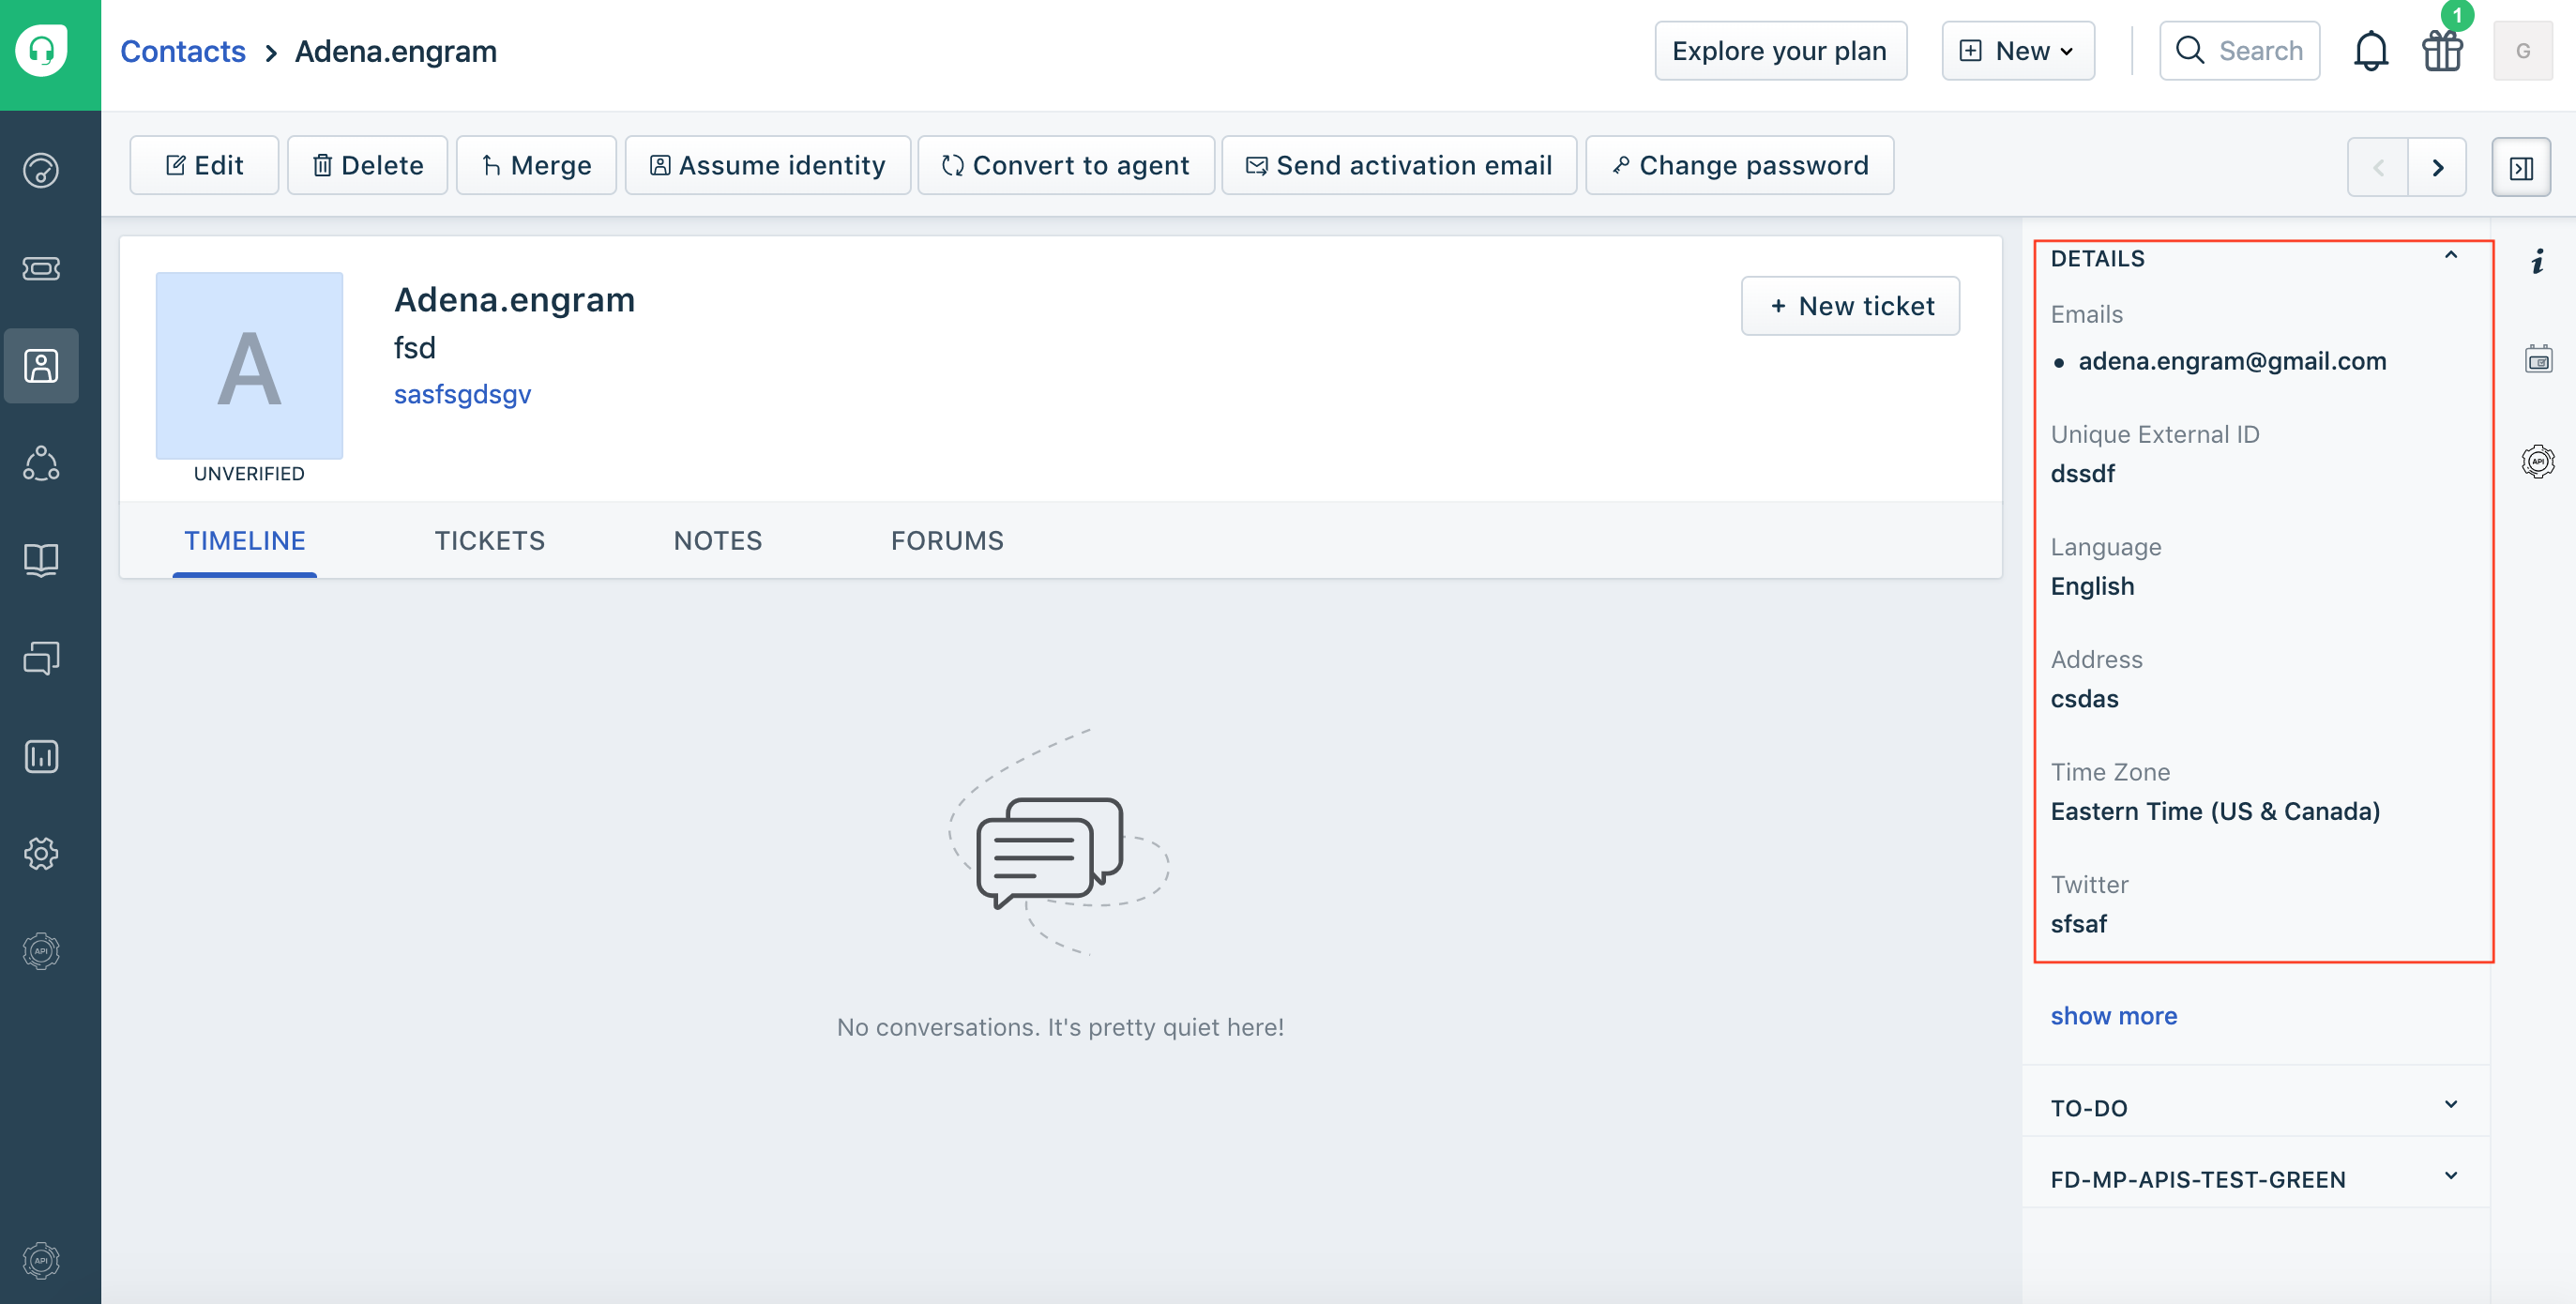The width and height of the screenshot is (2576, 1304).
Task: Switch to the FORUMS tab
Action: pos(947,541)
